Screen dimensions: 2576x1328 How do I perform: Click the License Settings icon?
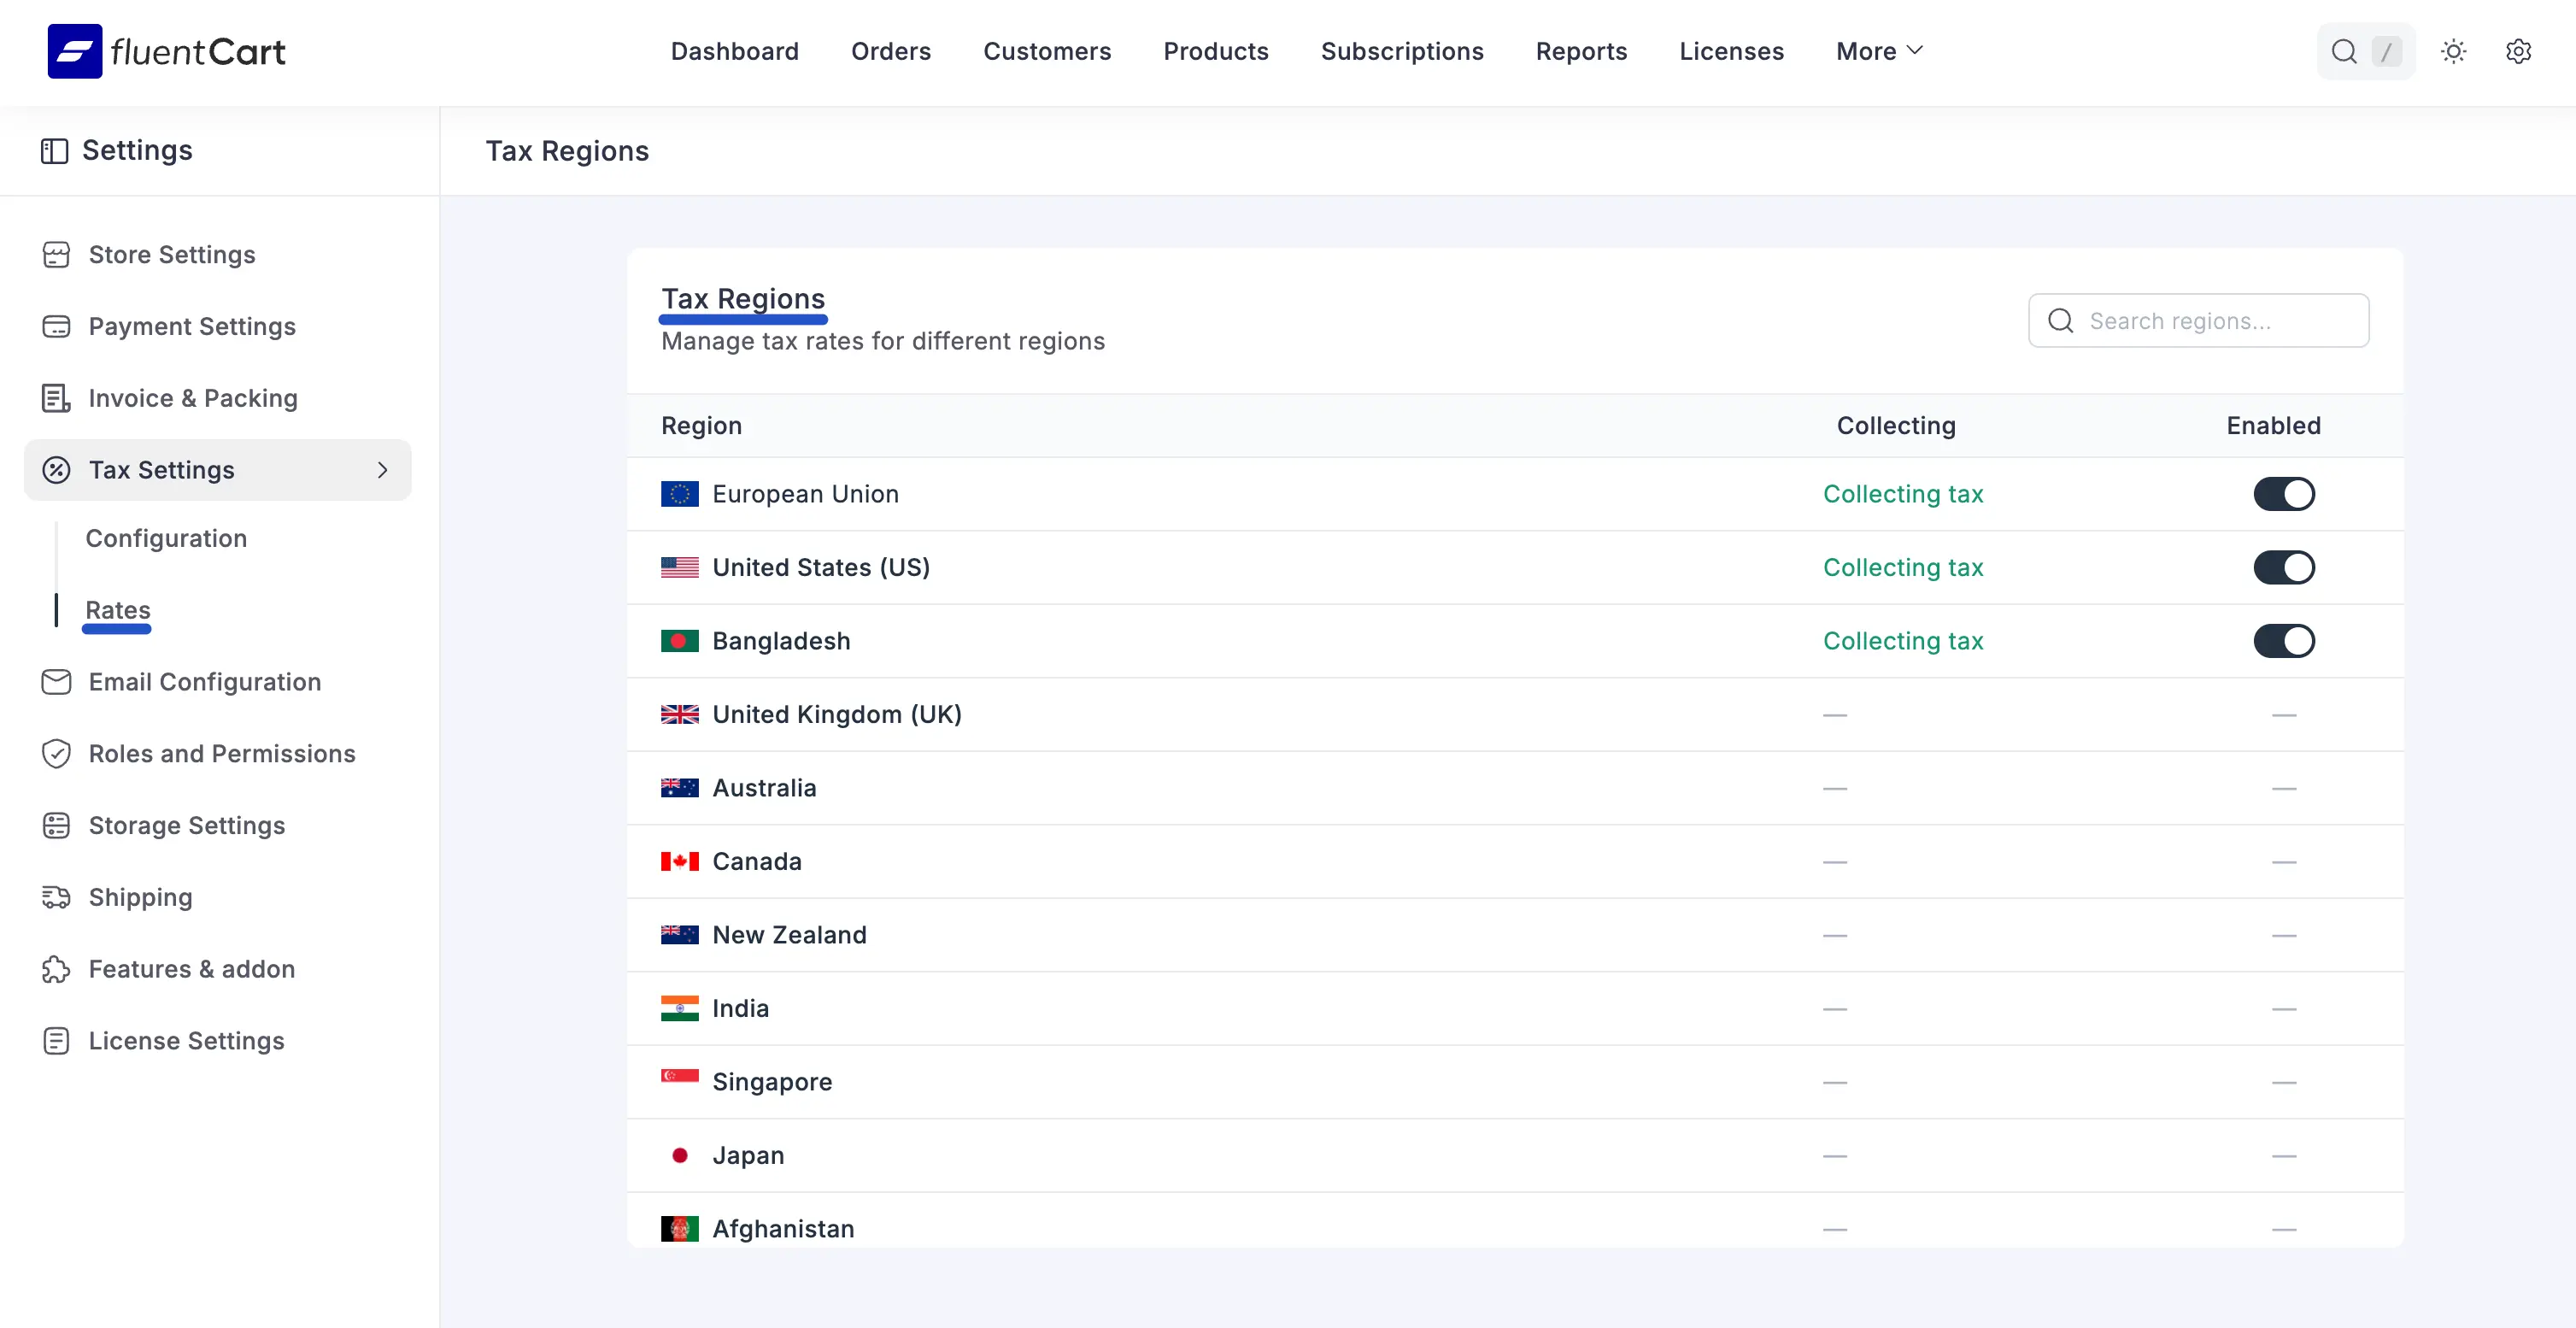56,1041
